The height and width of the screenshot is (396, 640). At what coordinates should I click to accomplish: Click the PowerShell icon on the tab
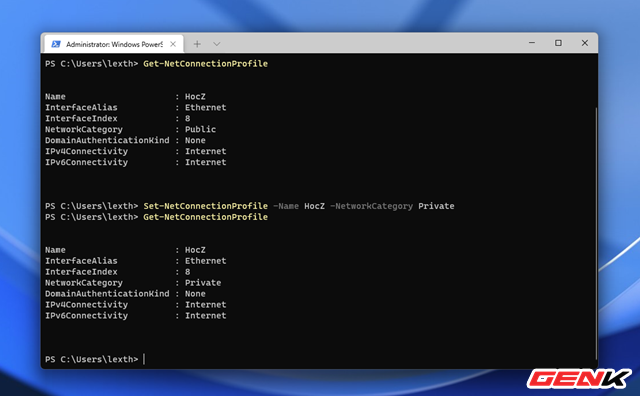[56, 44]
